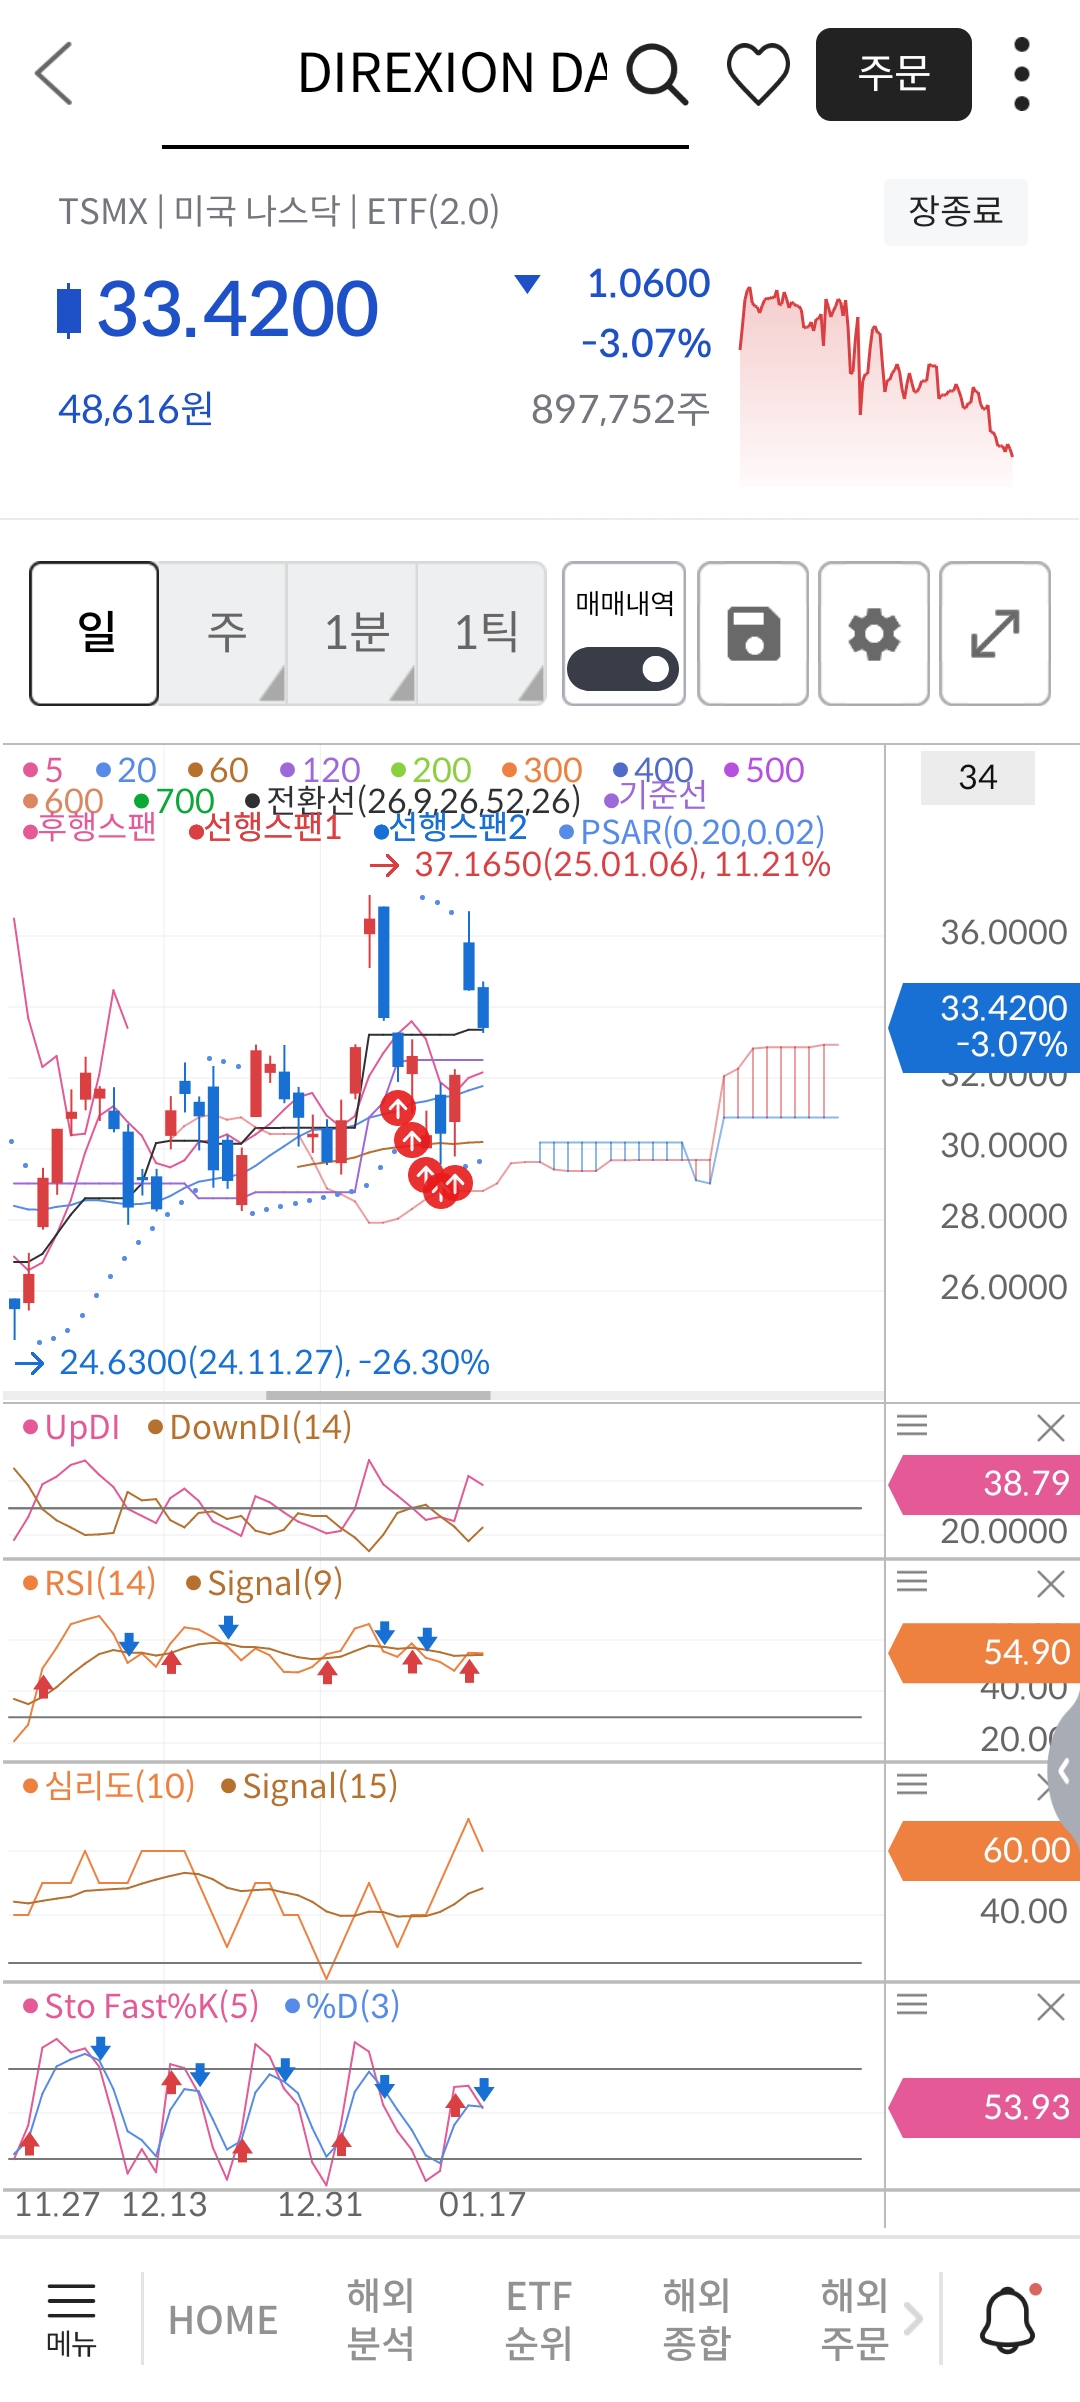
Task: Open UpDI indicator panel menu
Action: (912, 1425)
